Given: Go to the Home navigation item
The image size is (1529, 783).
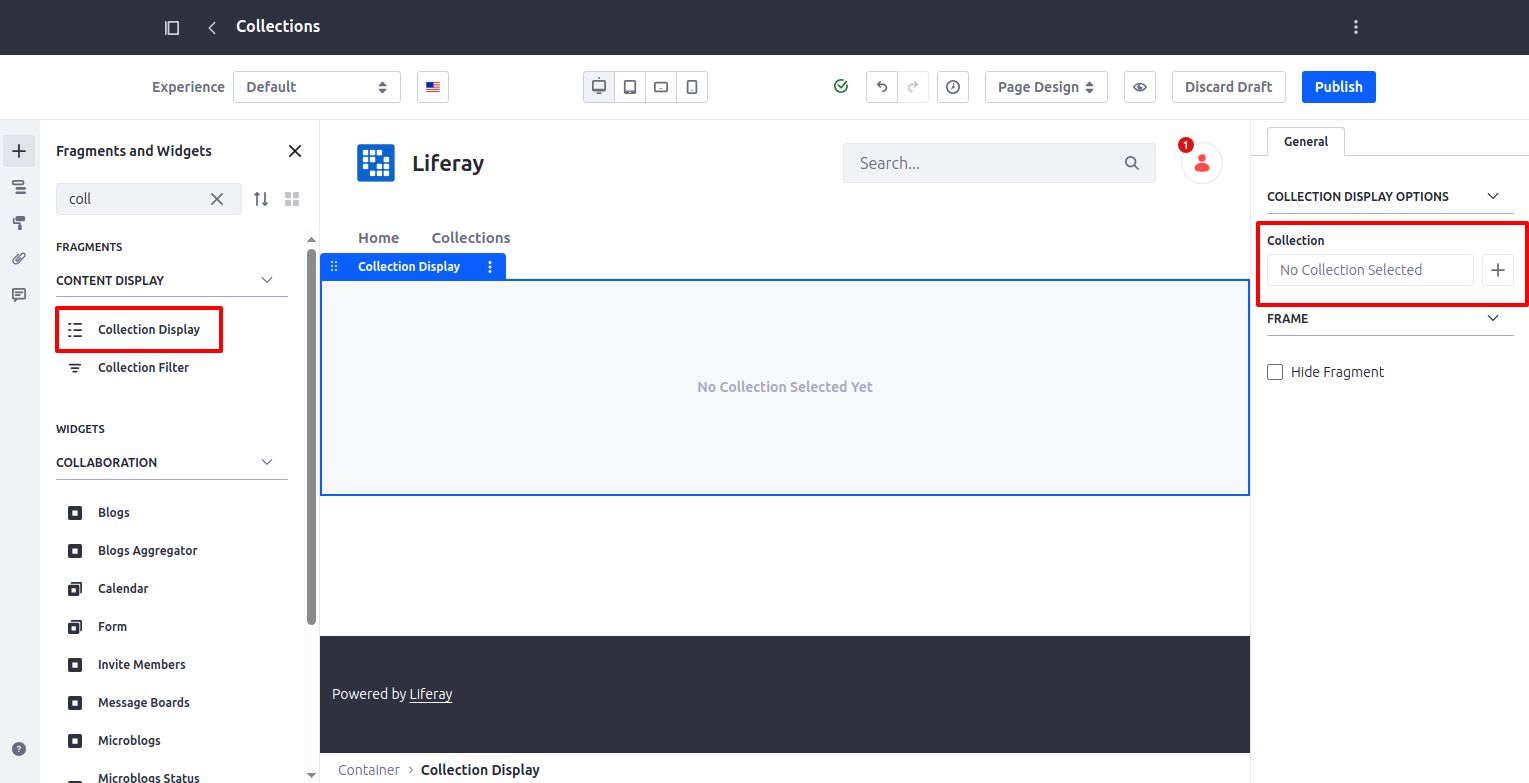Looking at the screenshot, I should click(378, 238).
